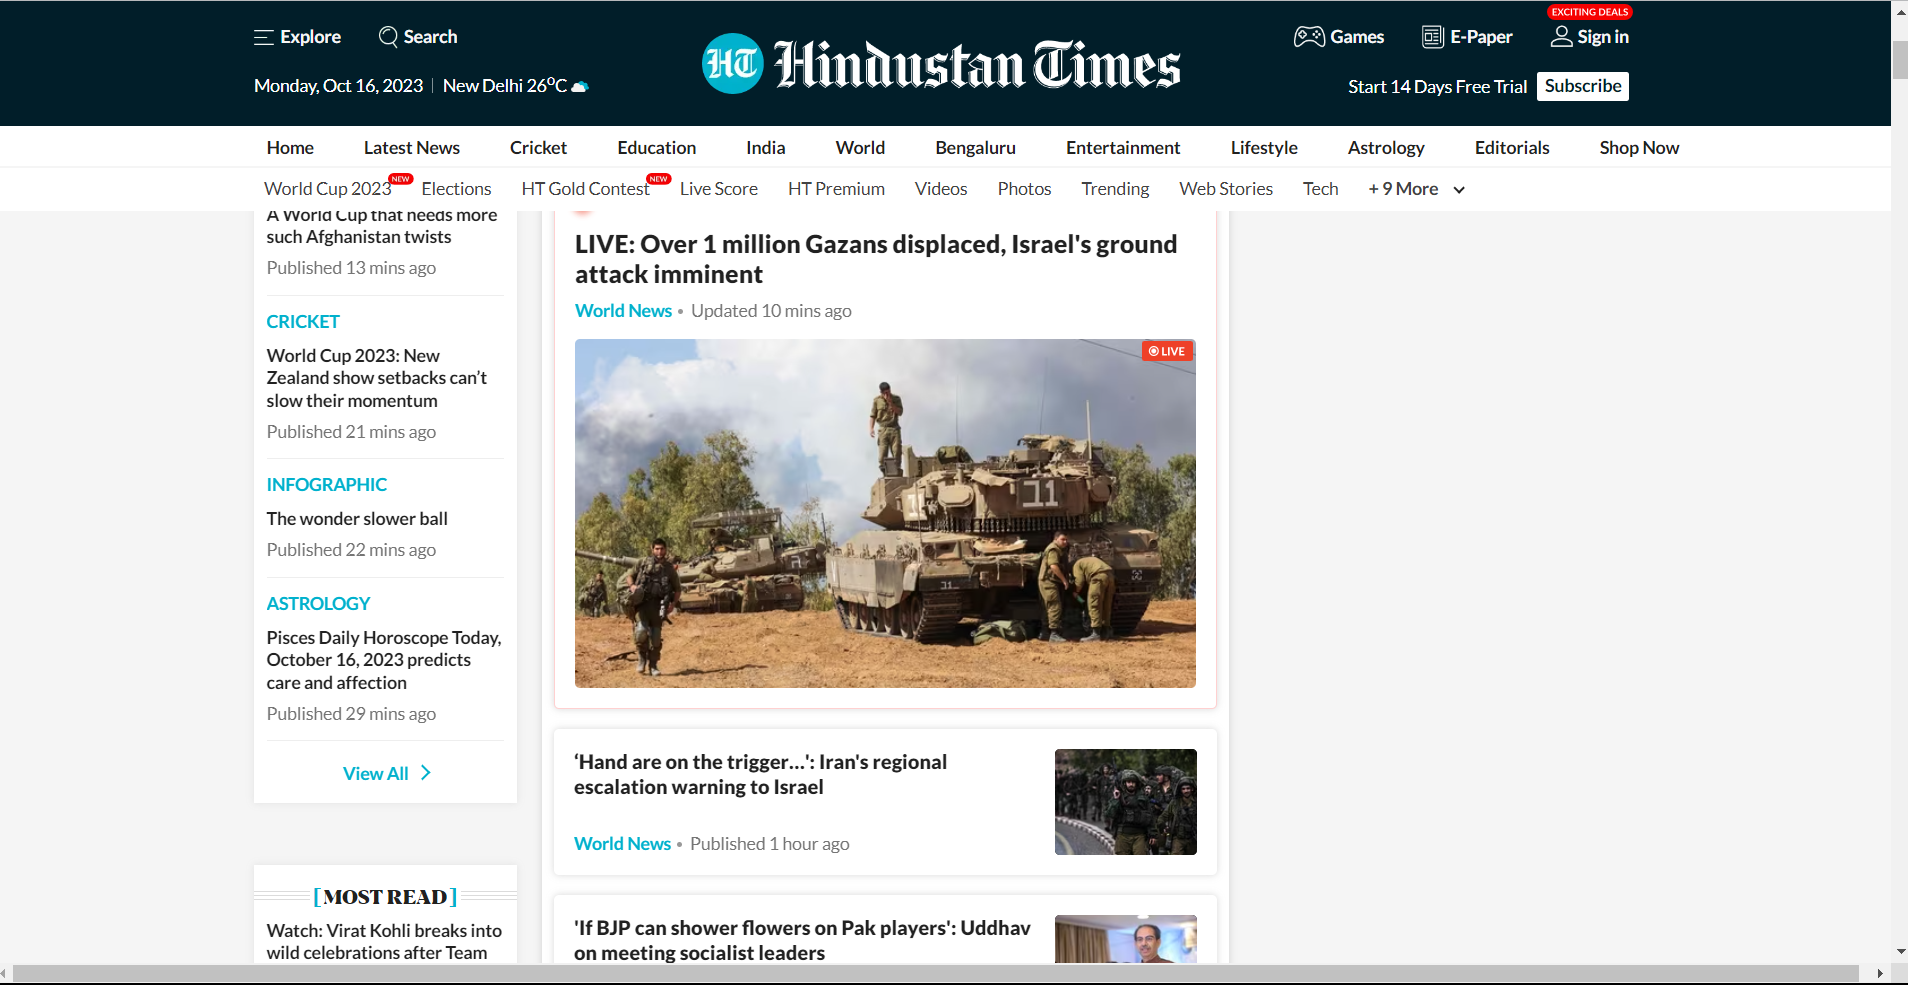Click 'Start 14 Days Free Trial' text

1437,87
